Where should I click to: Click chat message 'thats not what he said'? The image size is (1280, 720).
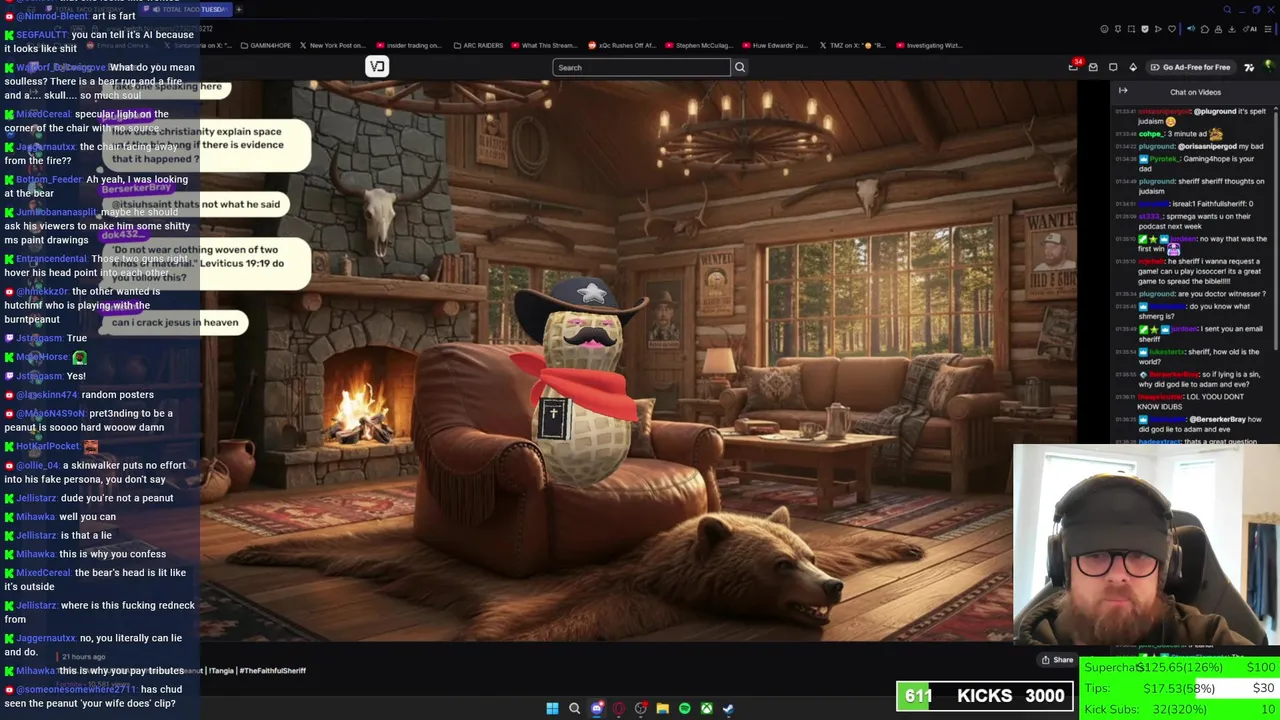coord(196,204)
